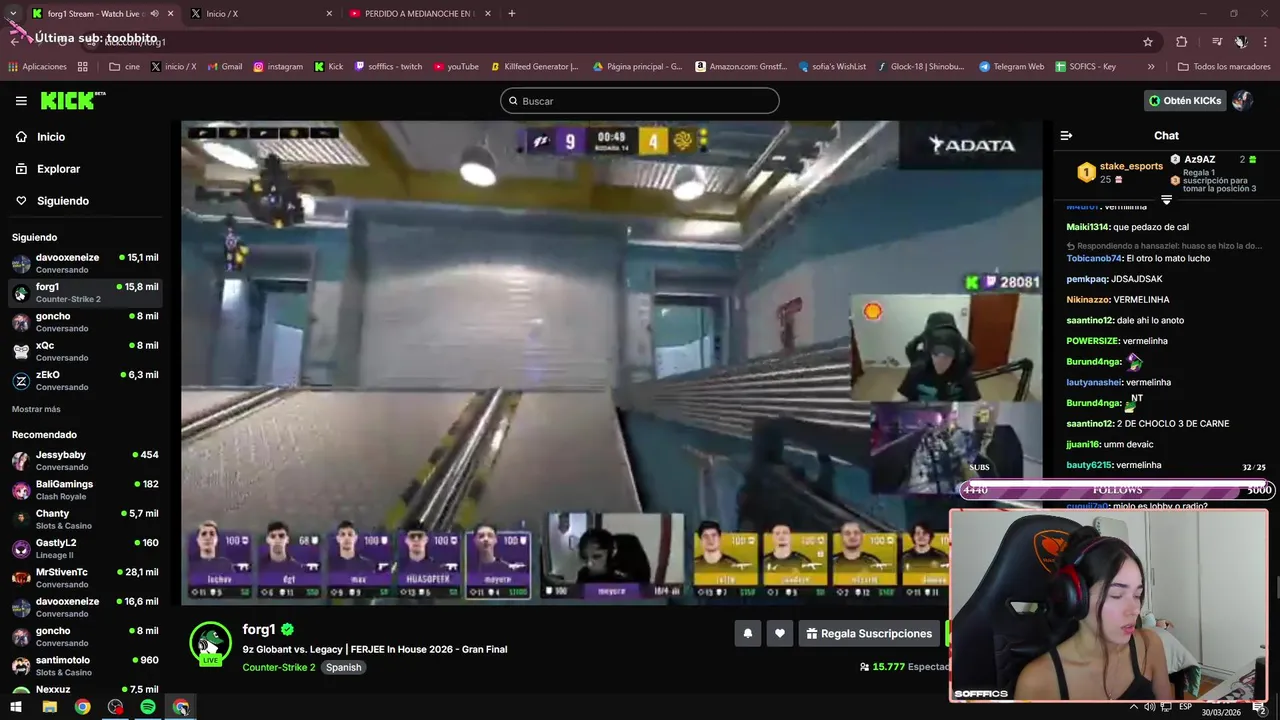
Task: Open Todos los marcadores folder
Action: 1223,67
